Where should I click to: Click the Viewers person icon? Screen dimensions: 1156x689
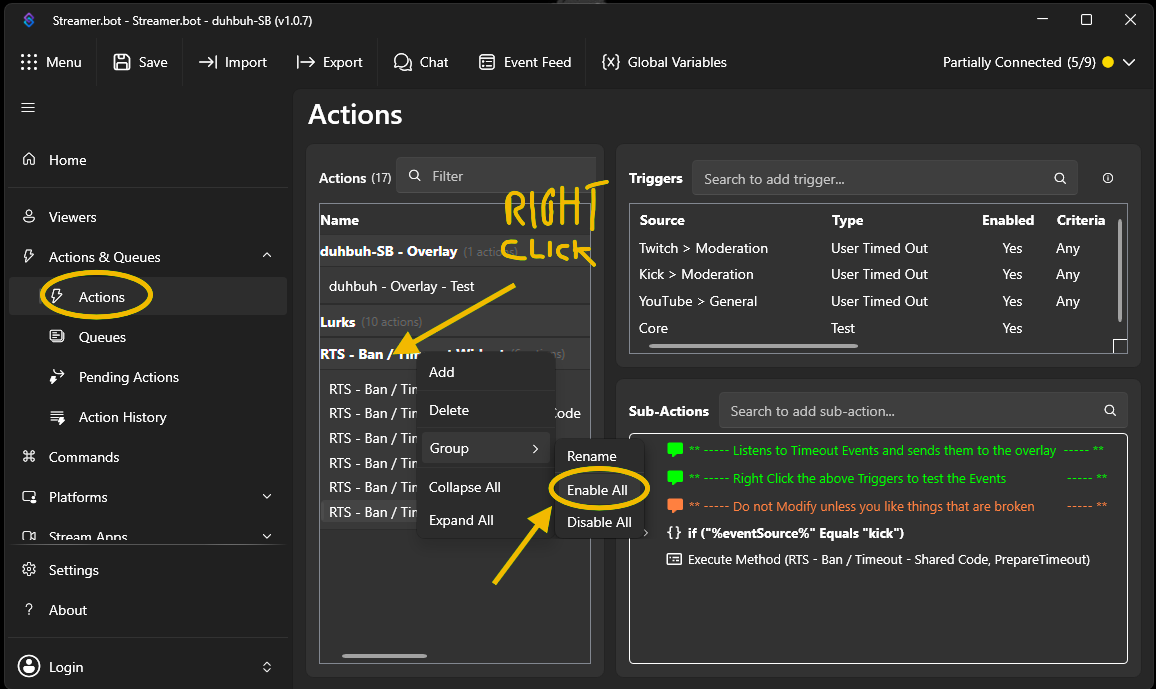pos(29,216)
